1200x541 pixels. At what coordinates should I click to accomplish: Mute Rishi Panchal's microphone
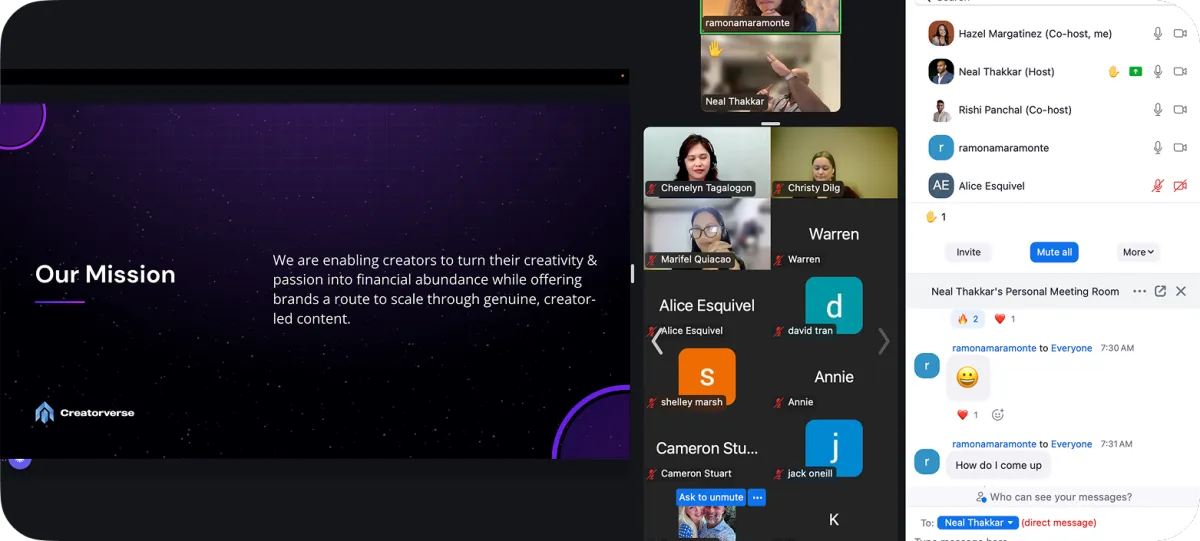(1158, 110)
